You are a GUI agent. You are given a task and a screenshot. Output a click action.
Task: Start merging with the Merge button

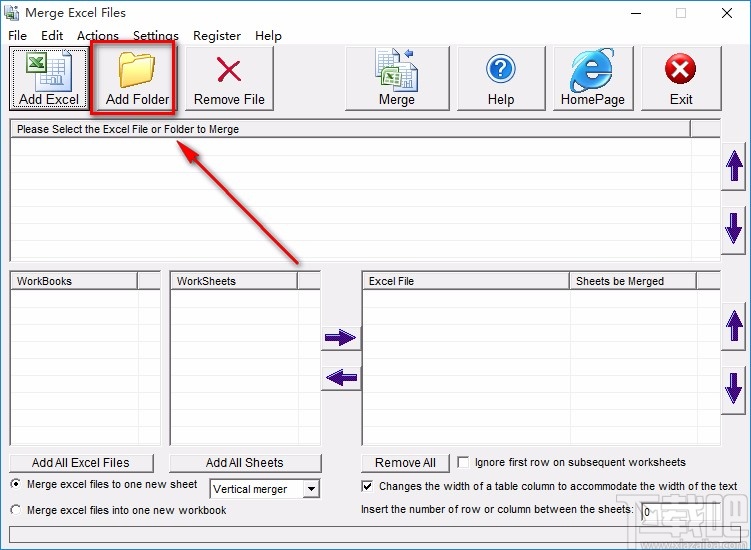397,79
